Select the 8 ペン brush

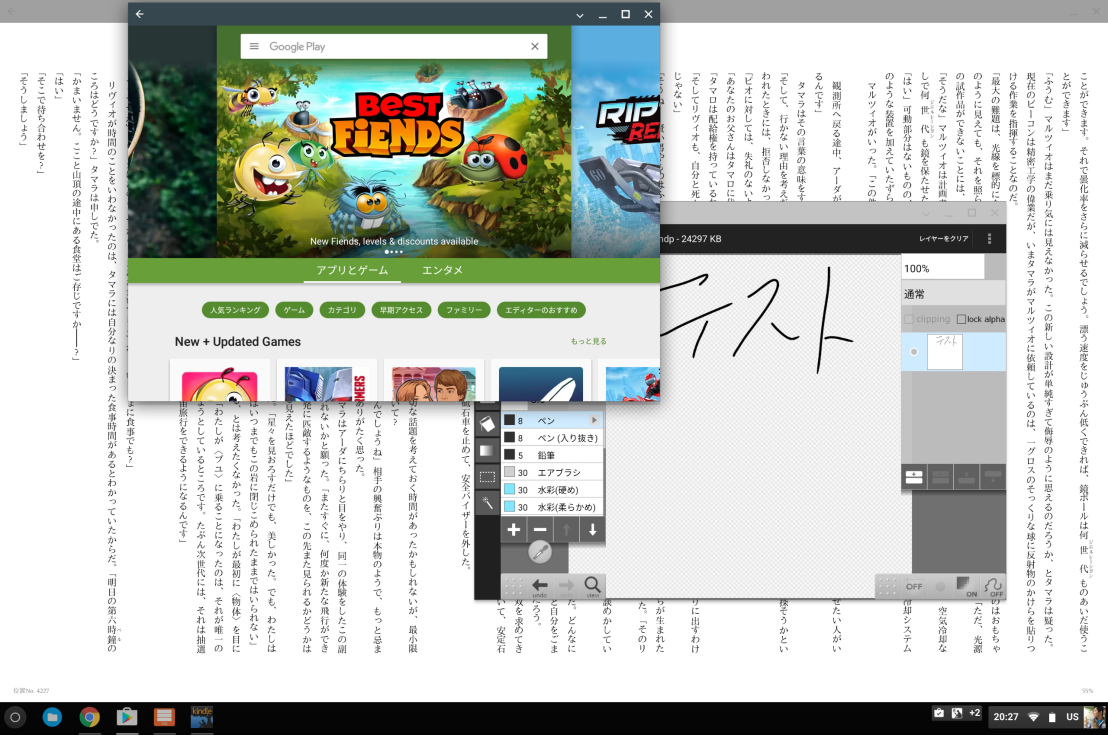552,421
